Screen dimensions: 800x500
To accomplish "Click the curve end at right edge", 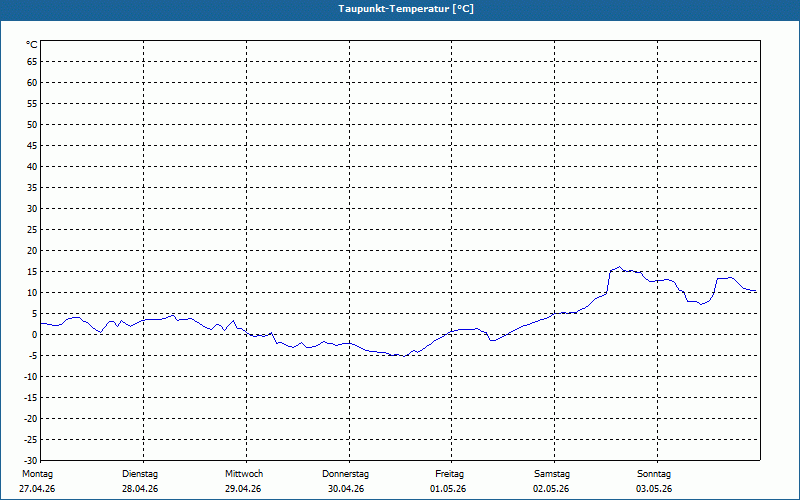I will pos(756,291).
